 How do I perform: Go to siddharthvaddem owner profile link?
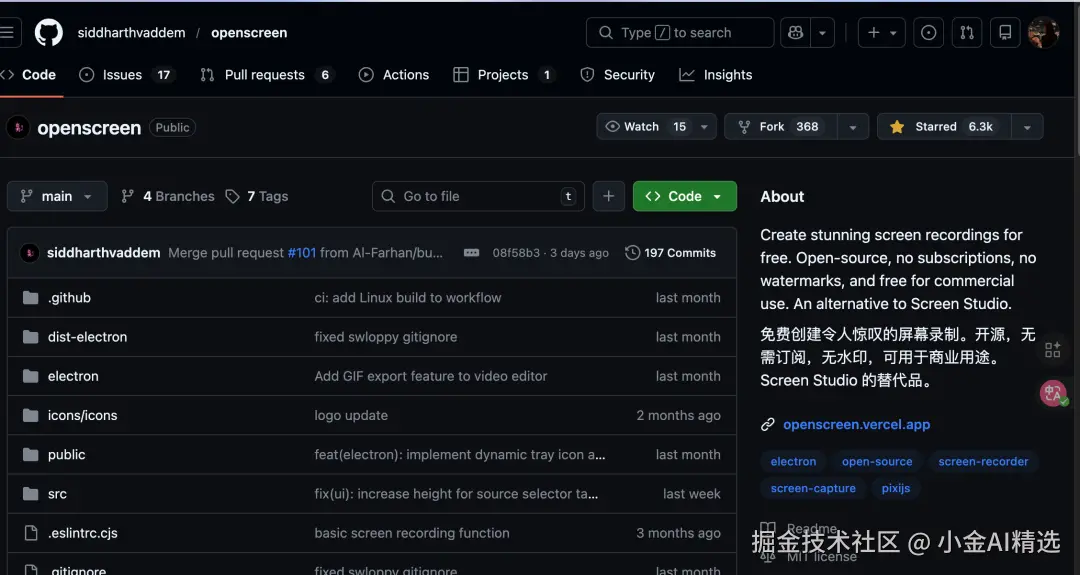coord(131,32)
